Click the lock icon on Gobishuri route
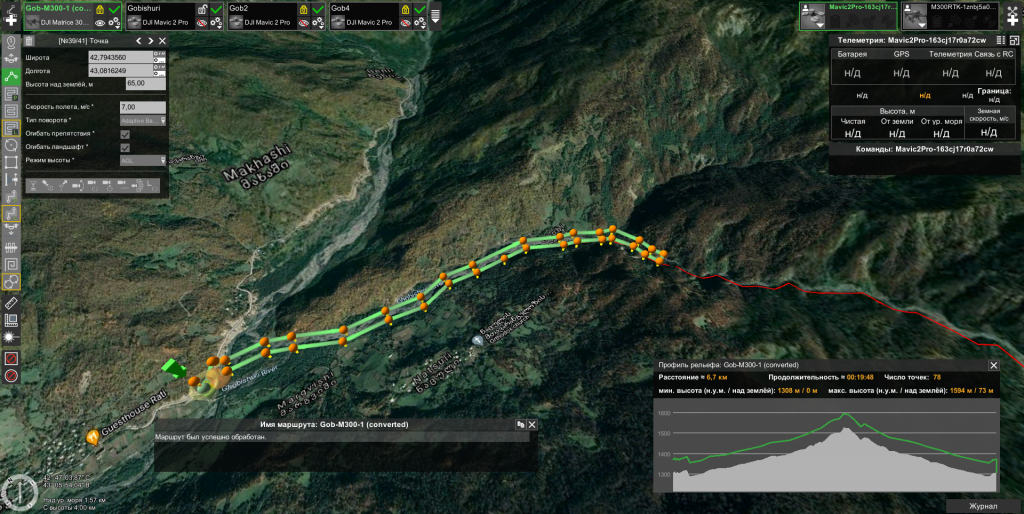This screenshot has width=1024, height=514. (x=201, y=8)
